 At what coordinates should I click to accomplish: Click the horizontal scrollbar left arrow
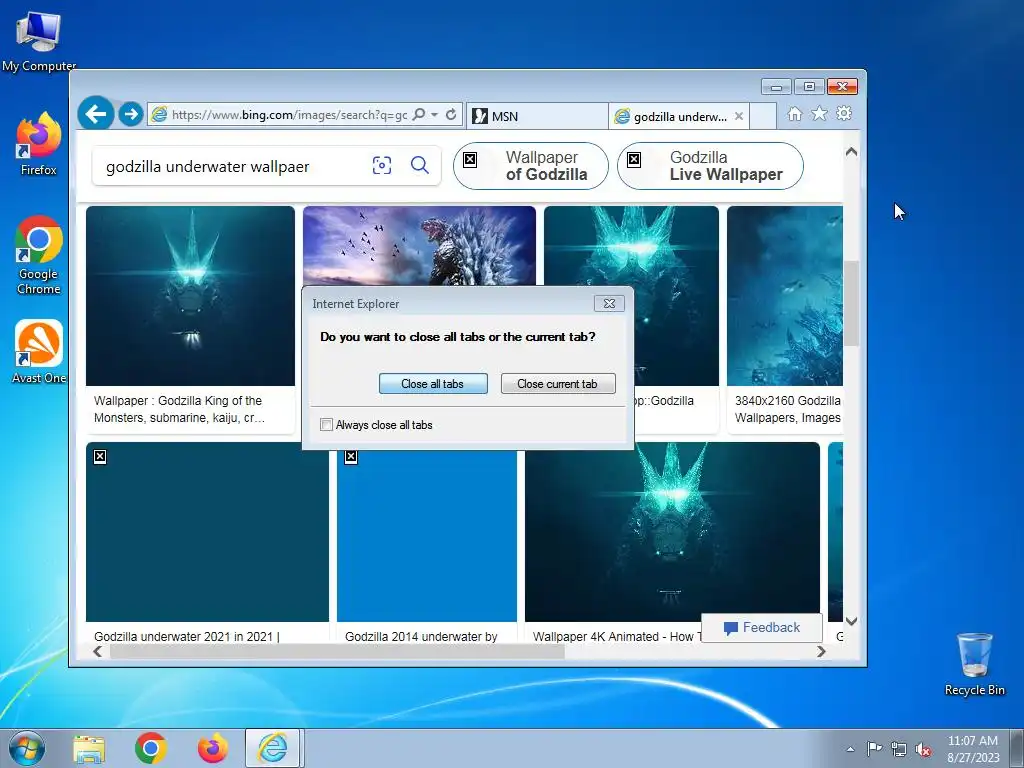pyautogui.click(x=97, y=651)
